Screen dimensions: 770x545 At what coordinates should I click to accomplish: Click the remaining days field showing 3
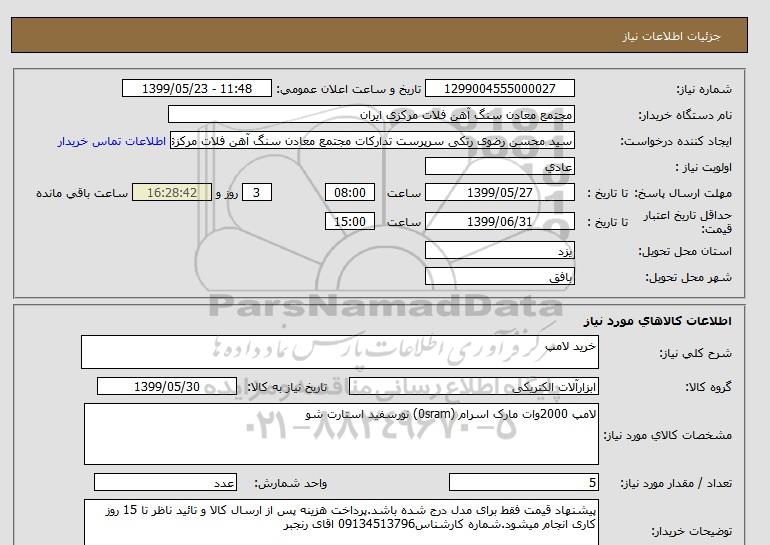[256, 192]
